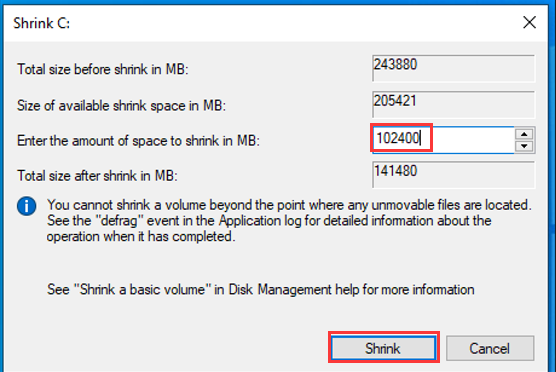
Task: Click the "Enter the amount of space to shrink" label
Action: [138, 141]
